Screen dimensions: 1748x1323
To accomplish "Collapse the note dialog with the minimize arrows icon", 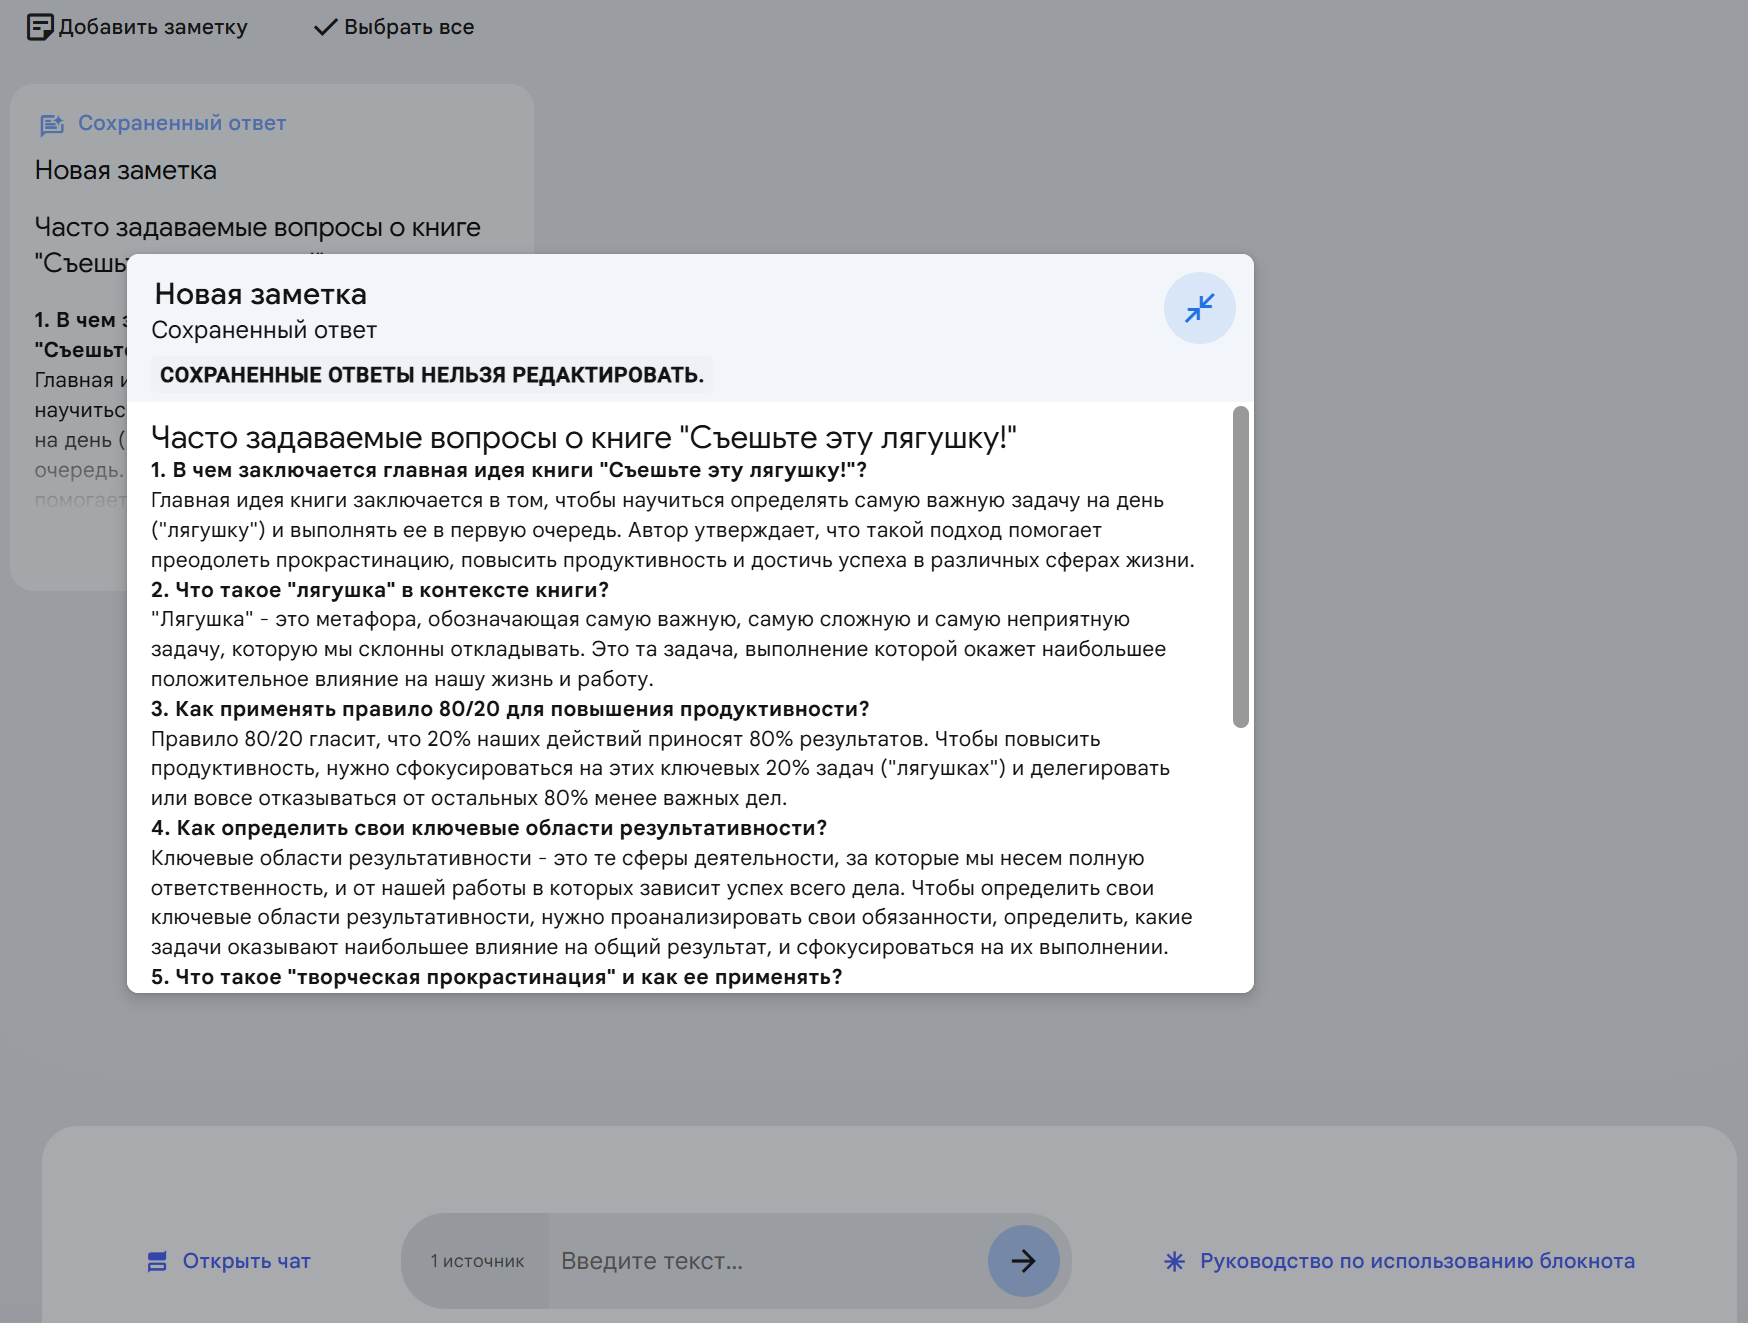I will pos(1199,308).
